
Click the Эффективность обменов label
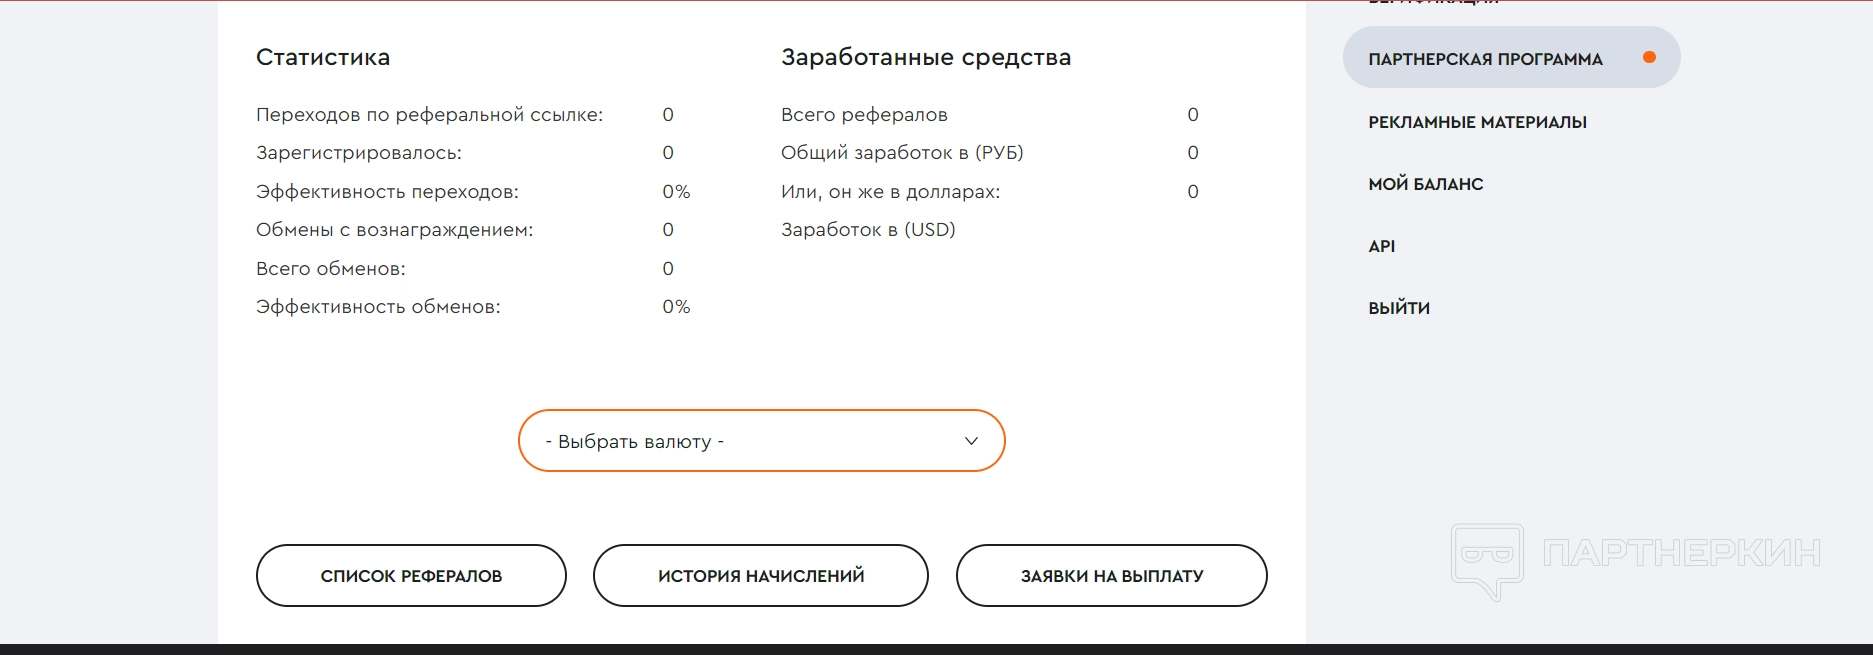pos(378,307)
